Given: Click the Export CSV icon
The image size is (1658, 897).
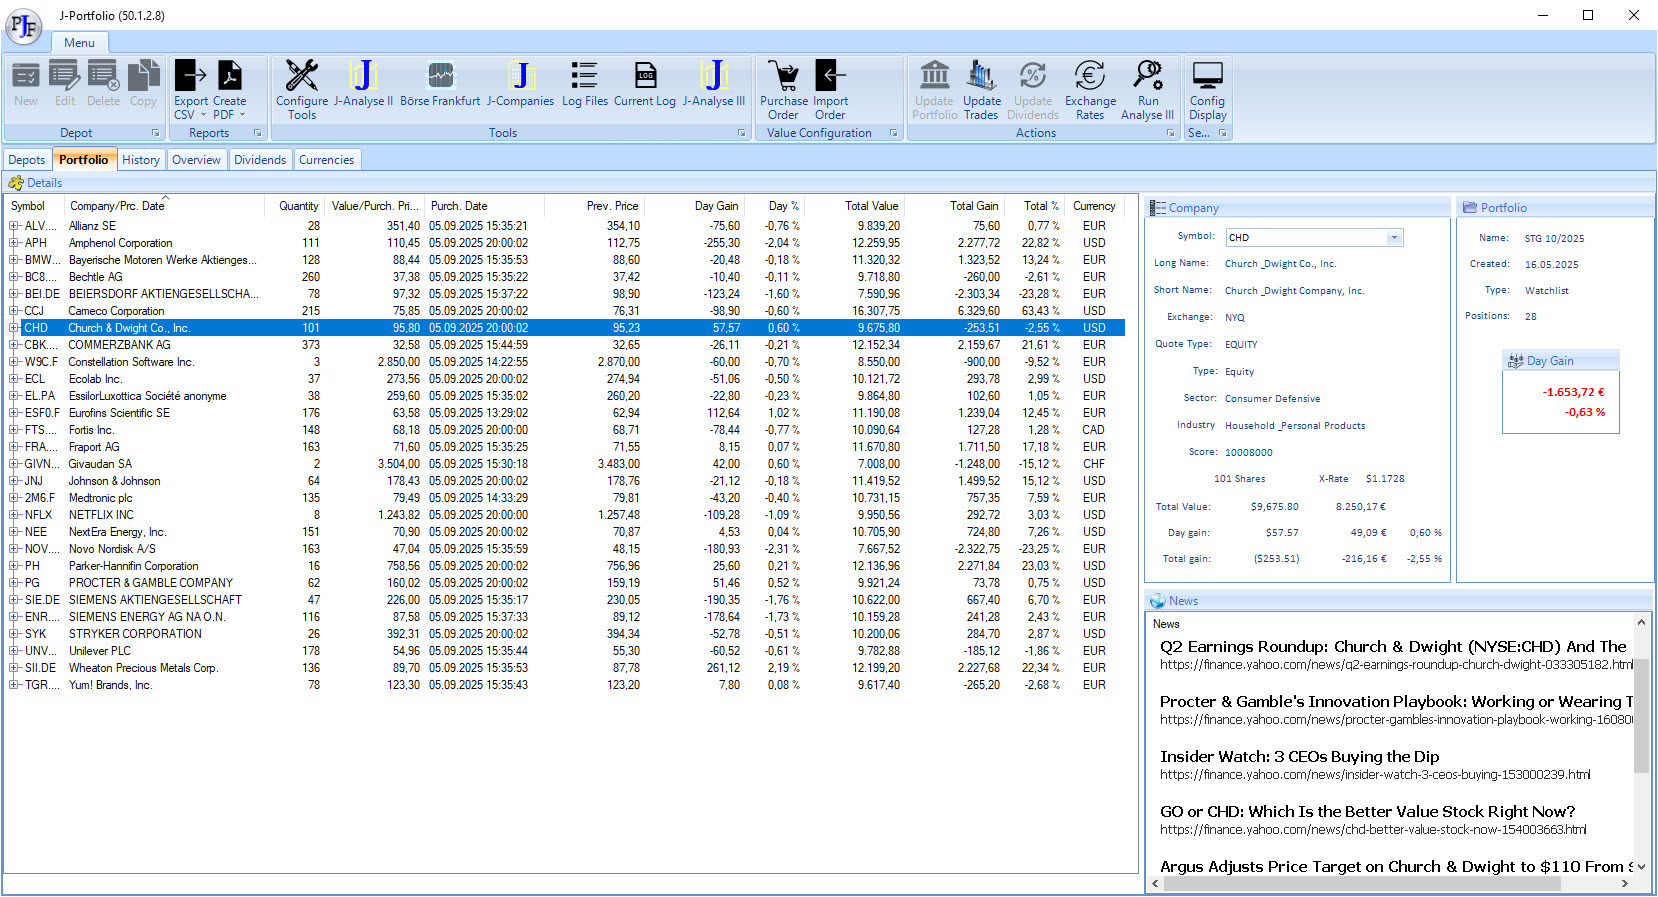Looking at the screenshot, I should (190, 76).
